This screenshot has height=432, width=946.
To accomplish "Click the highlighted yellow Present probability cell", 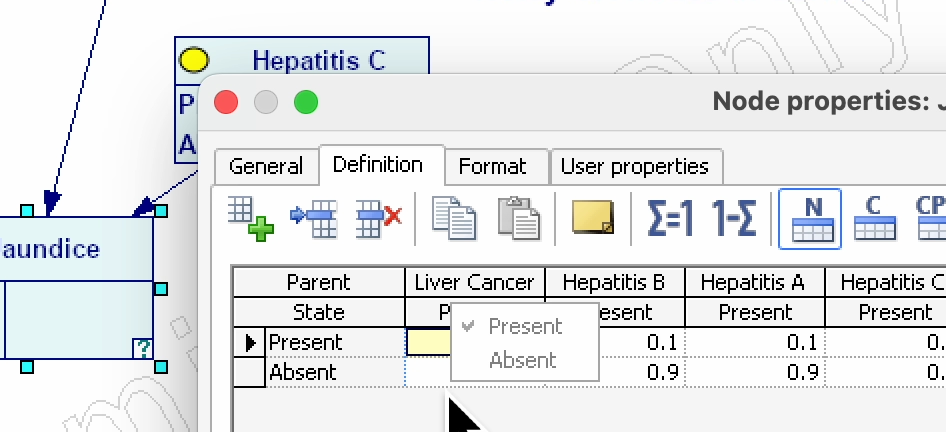I will (x=429, y=343).
